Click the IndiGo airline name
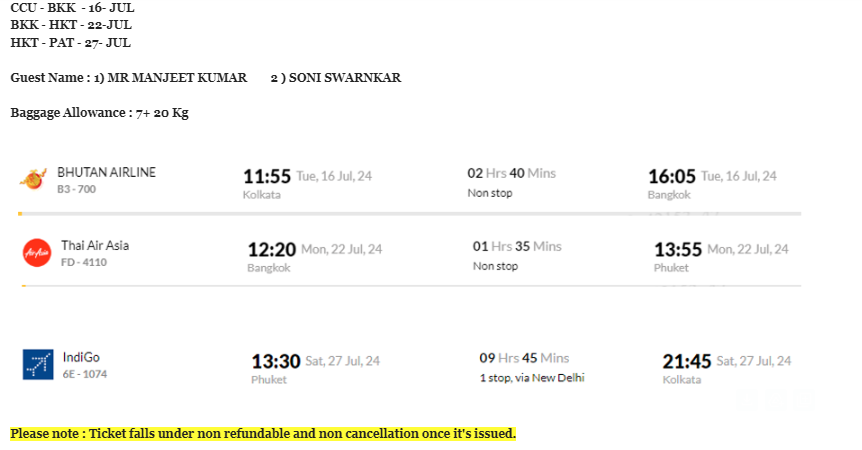The image size is (862, 450). [x=81, y=357]
